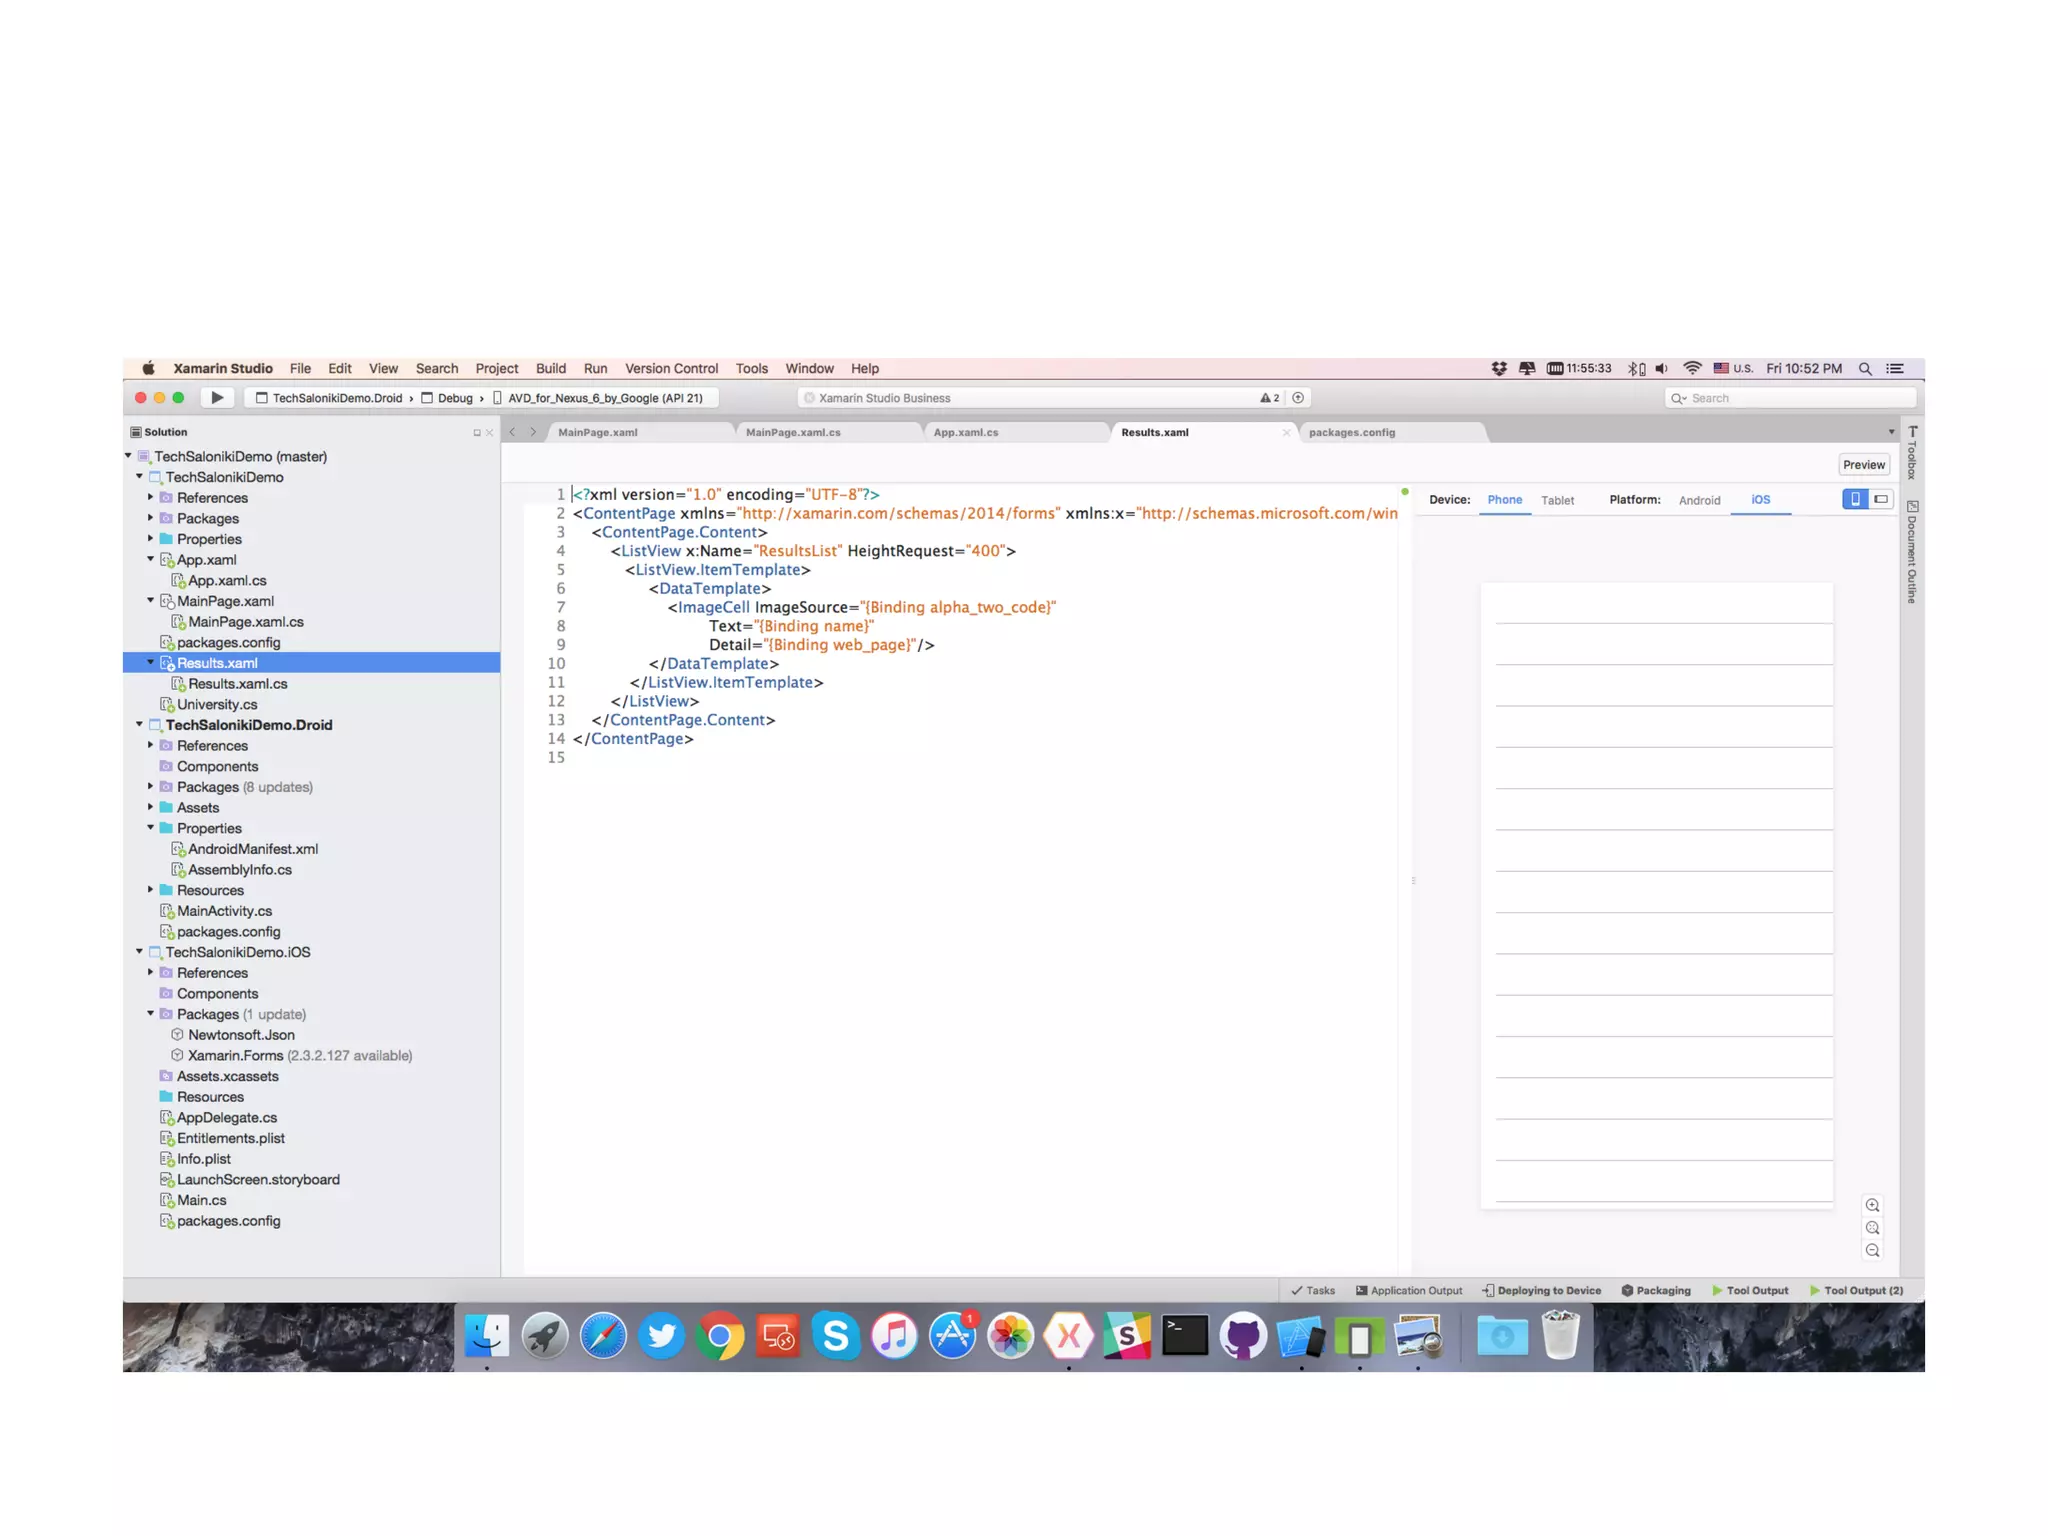Viewport: 2048px width, 1536px height.
Task: Open the Document Outline side panel
Action: pyautogui.click(x=1911, y=552)
